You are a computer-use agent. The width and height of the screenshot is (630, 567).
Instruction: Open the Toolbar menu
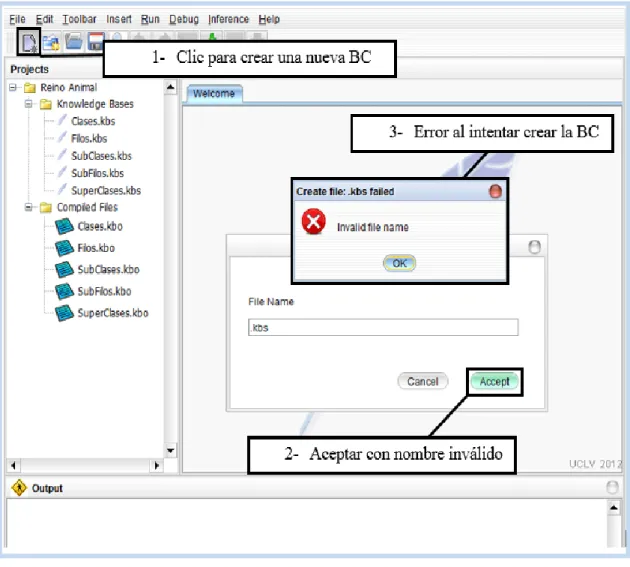point(79,19)
